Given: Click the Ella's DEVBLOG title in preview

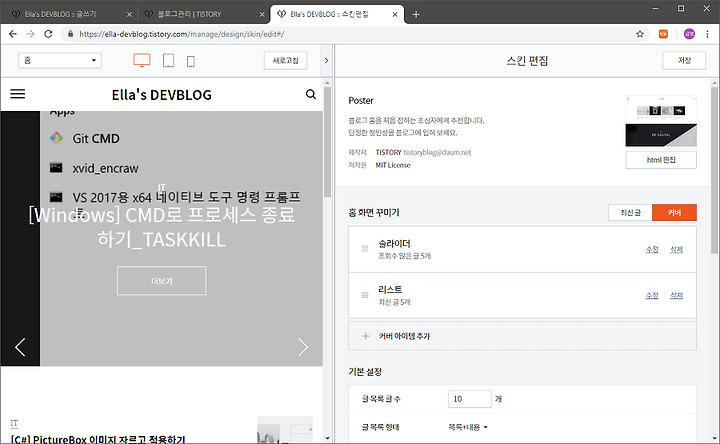Looking at the screenshot, I should point(162,95).
